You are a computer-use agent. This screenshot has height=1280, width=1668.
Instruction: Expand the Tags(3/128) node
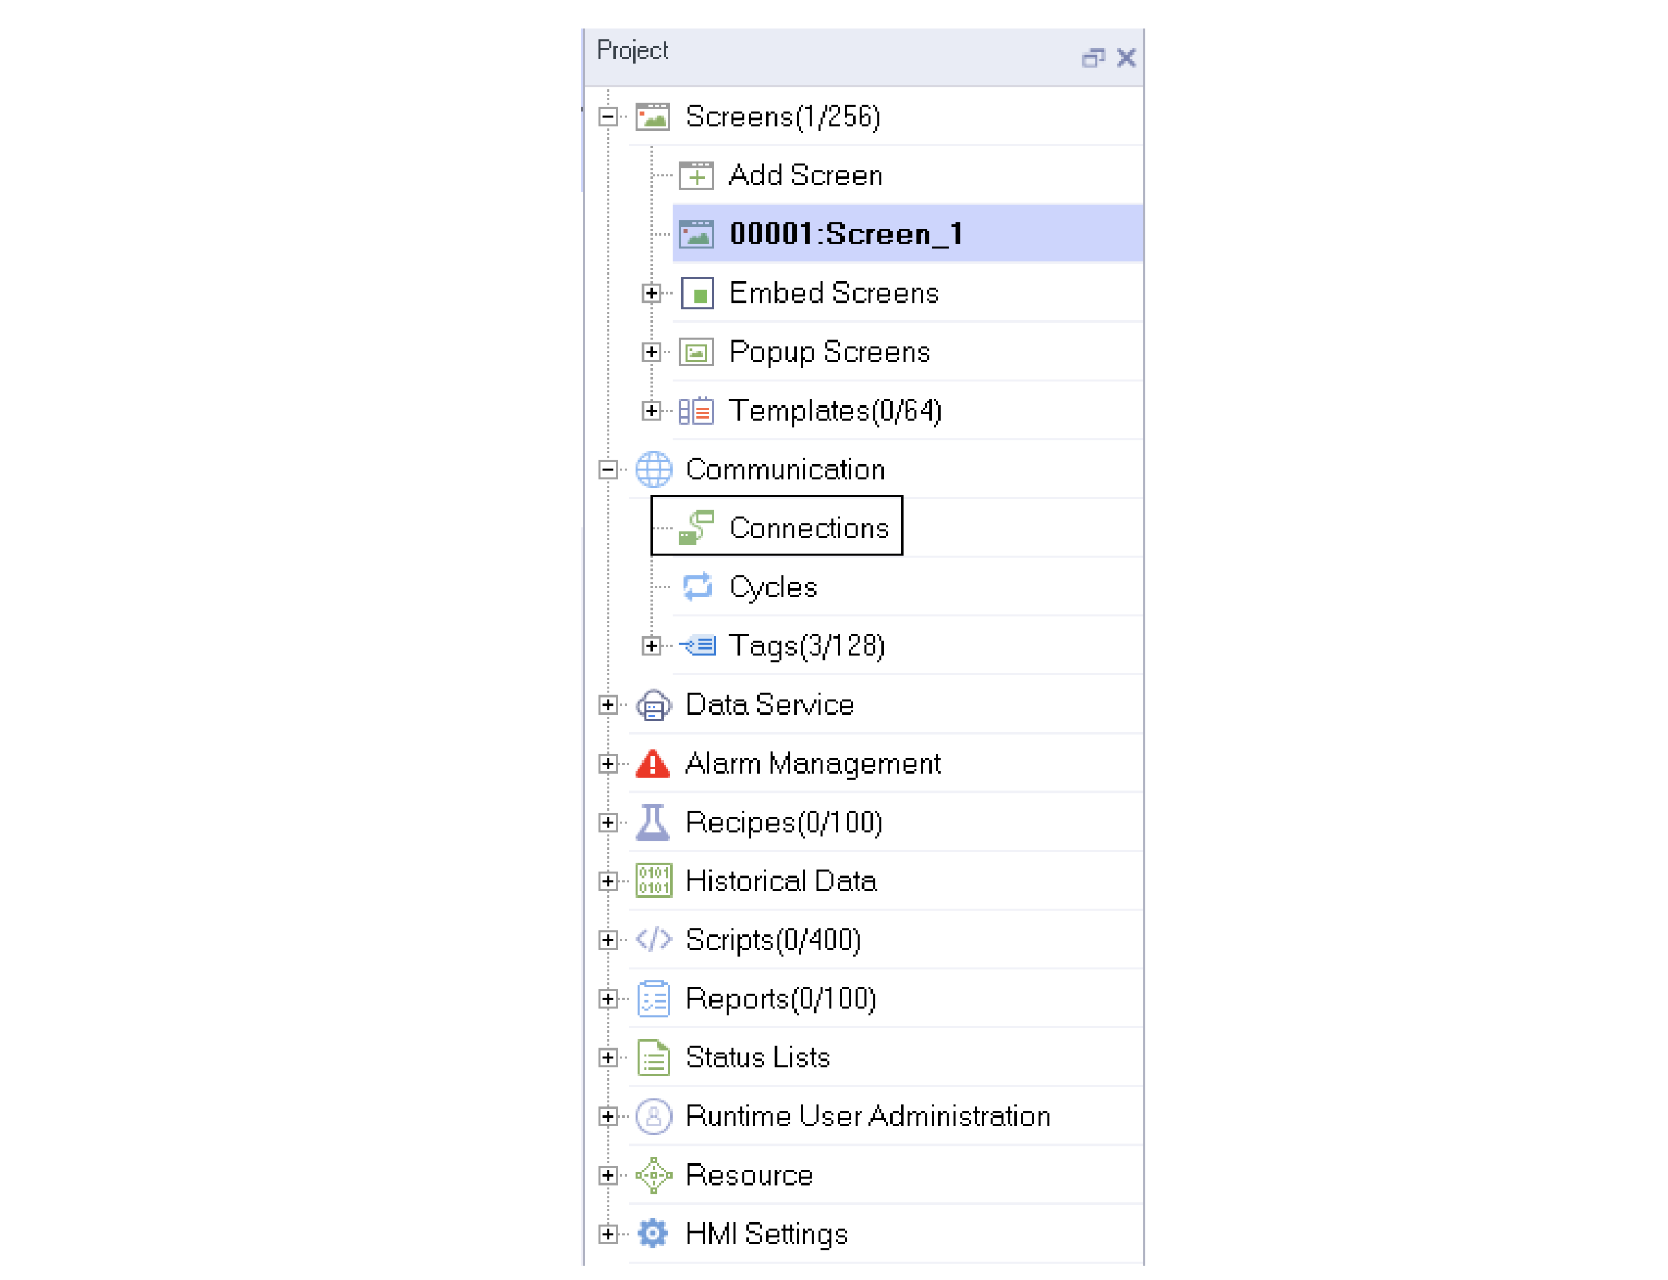point(652,646)
